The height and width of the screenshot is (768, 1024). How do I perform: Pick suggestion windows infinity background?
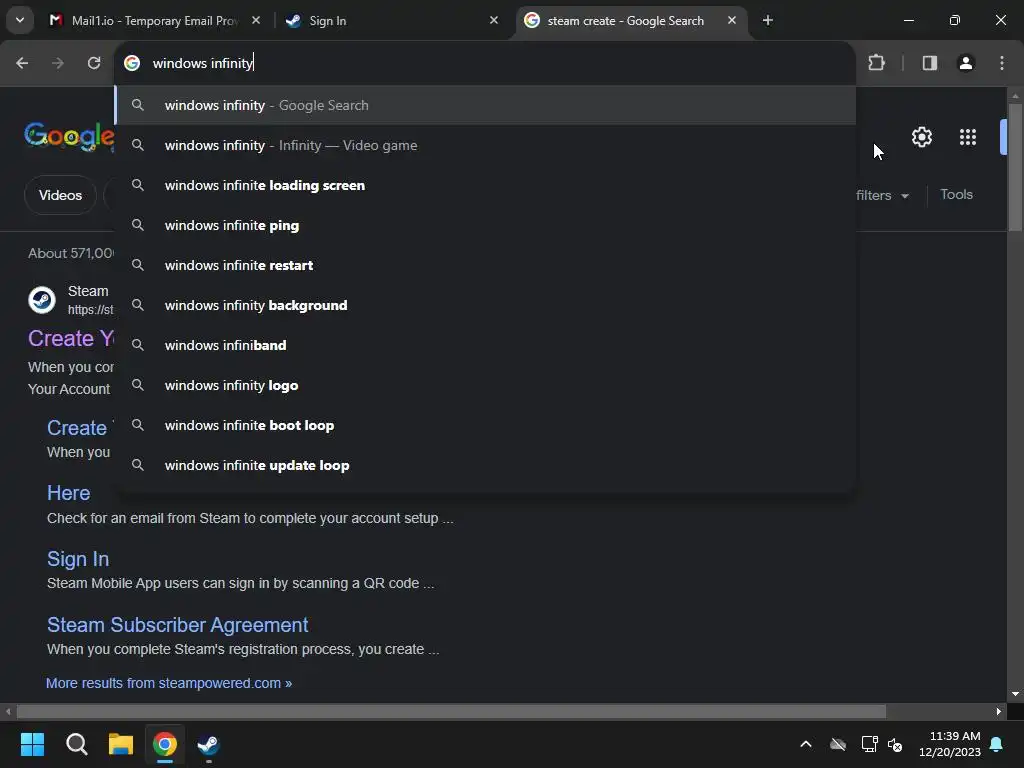coord(485,305)
